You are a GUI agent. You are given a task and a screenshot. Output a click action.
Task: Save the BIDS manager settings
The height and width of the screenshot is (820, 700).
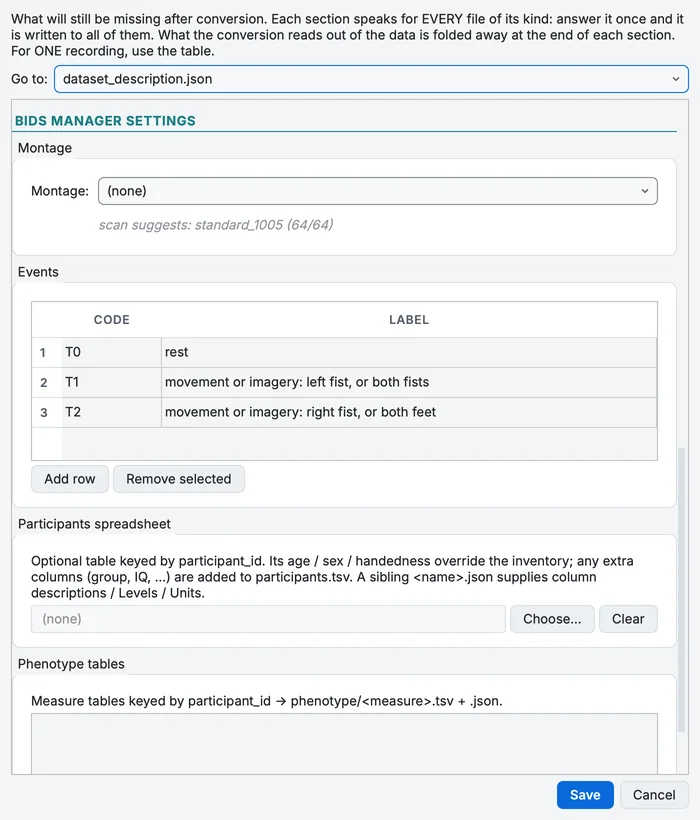(585, 795)
